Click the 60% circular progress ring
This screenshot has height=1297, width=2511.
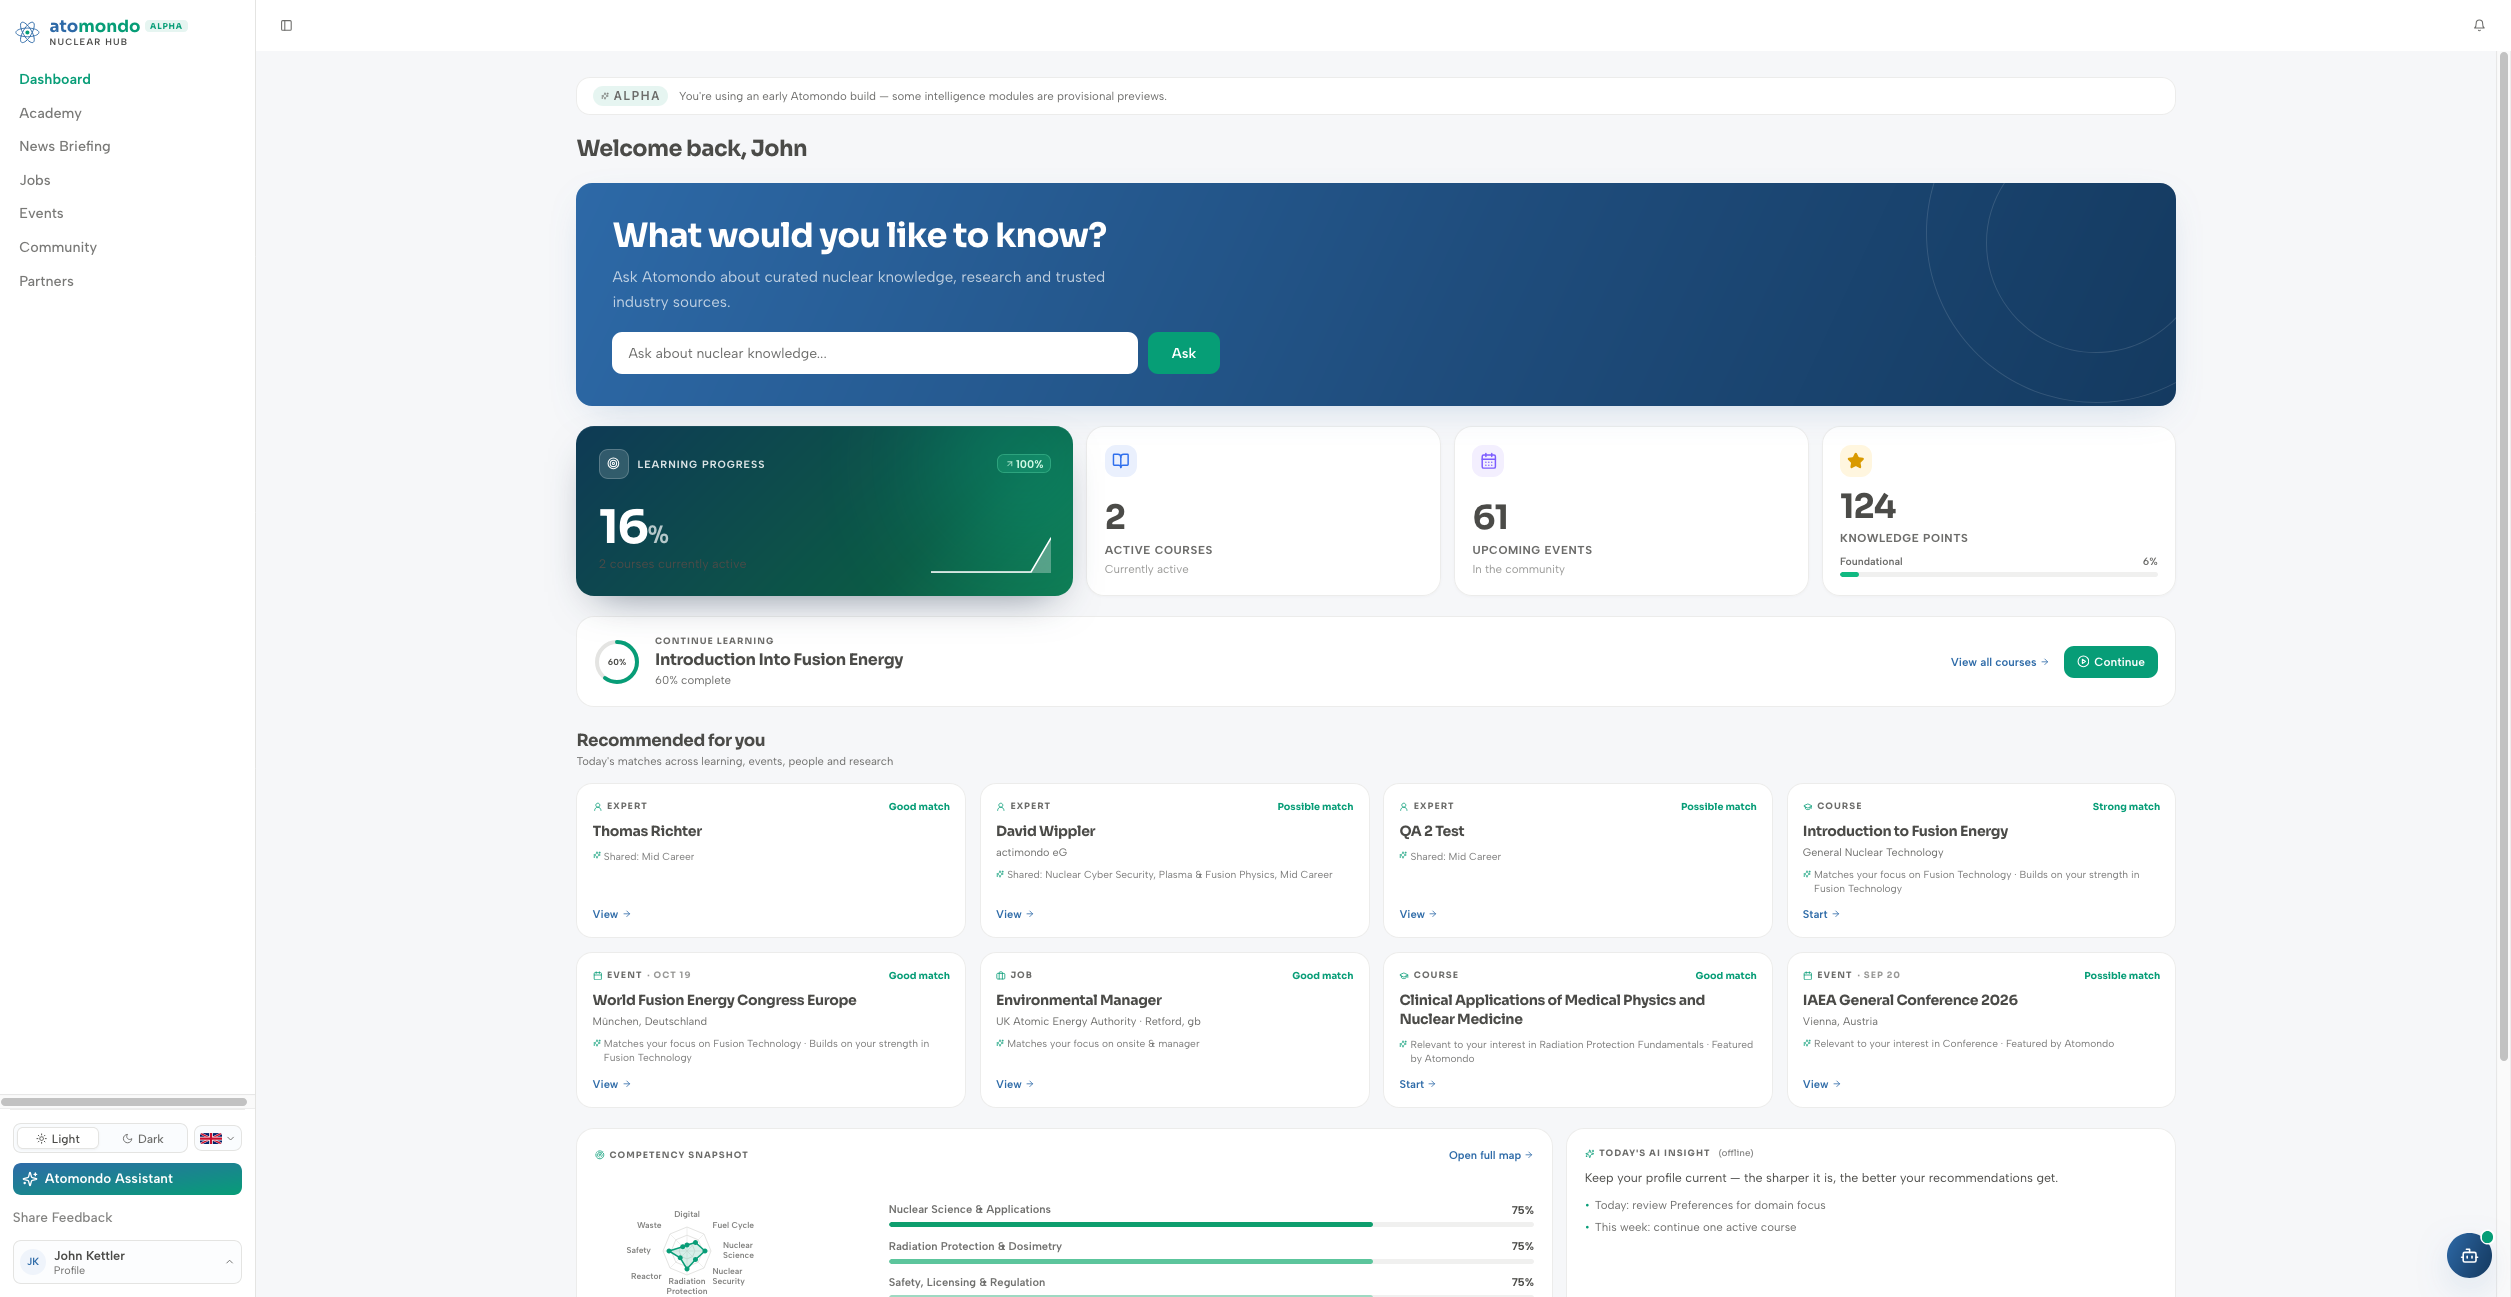(x=617, y=662)
